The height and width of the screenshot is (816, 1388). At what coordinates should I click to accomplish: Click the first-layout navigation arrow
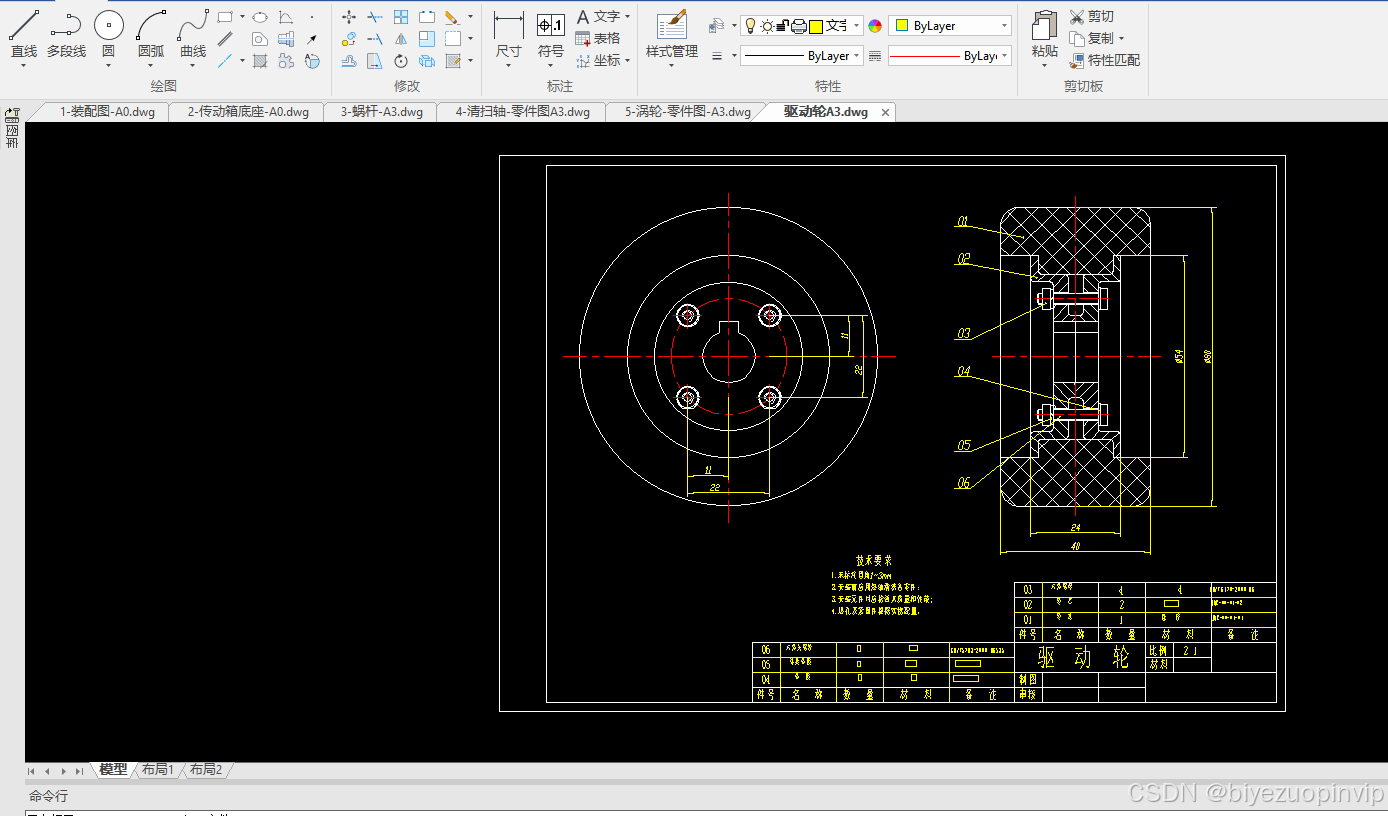click(32, 771)
